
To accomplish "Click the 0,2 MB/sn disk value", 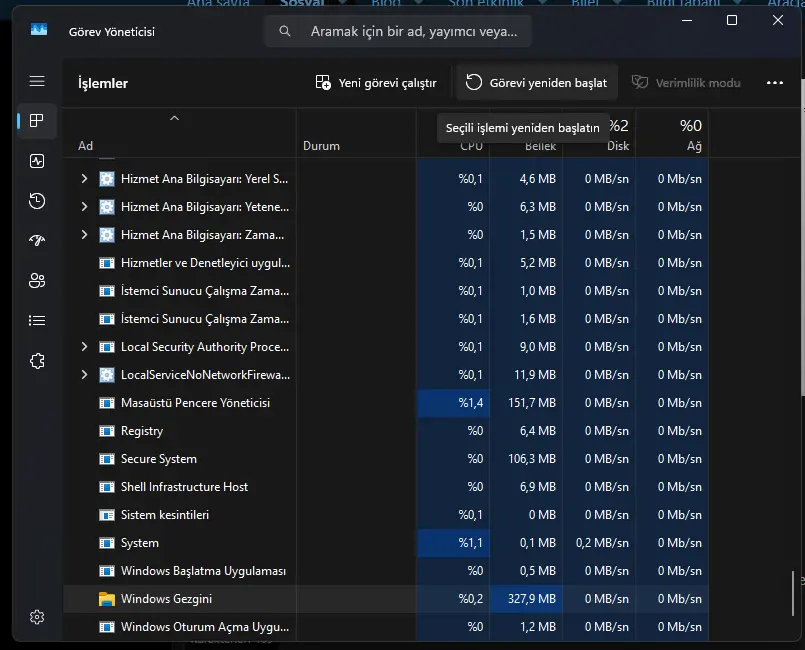I will 602,543.
